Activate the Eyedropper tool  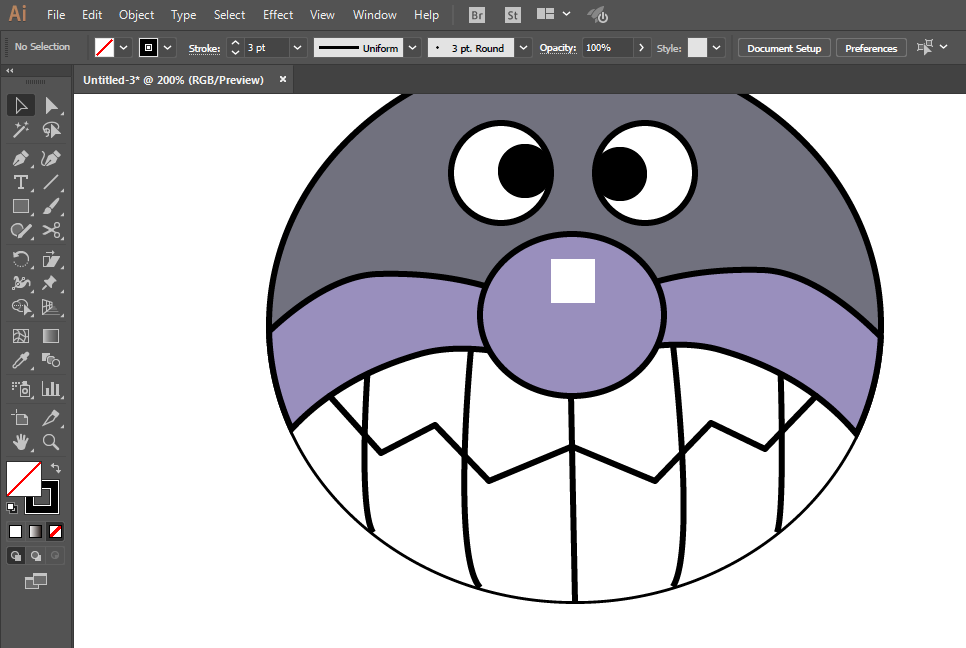pyautogui.click(x=20, y=361)
